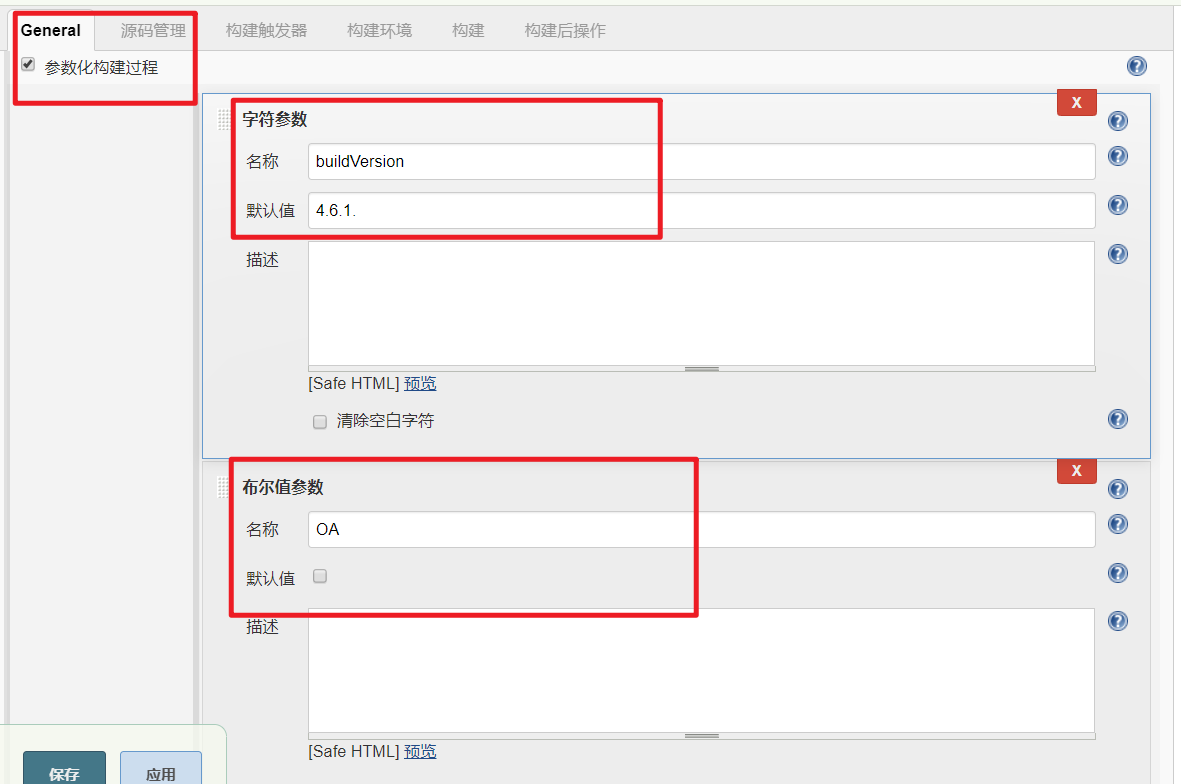Click the 保存 button

(64, 772)
